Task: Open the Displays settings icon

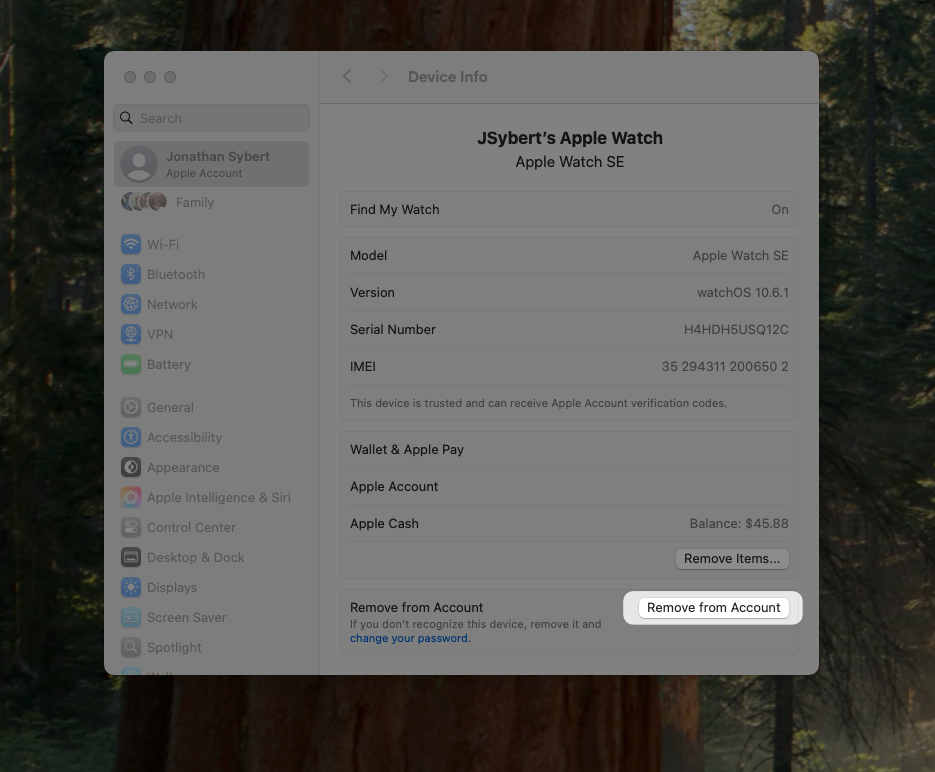Action: click(131, 587)
